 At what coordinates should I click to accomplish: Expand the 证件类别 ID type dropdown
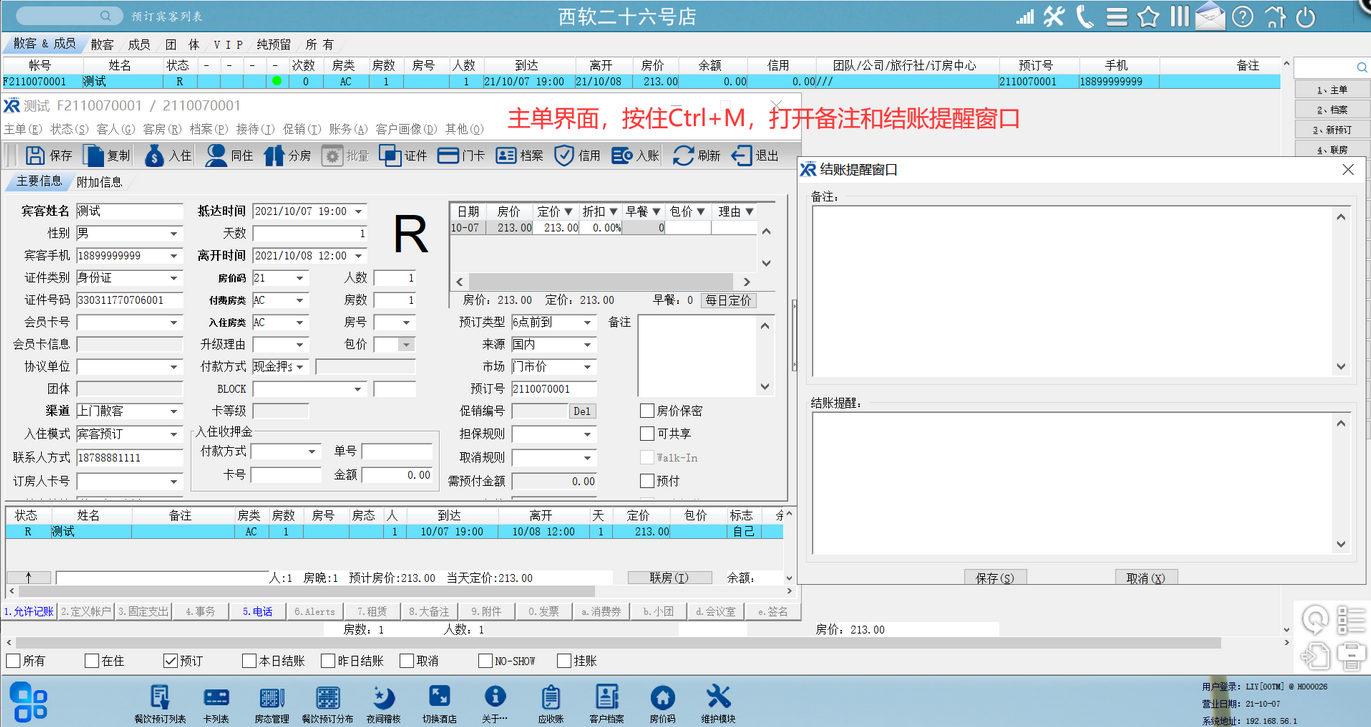174,278
